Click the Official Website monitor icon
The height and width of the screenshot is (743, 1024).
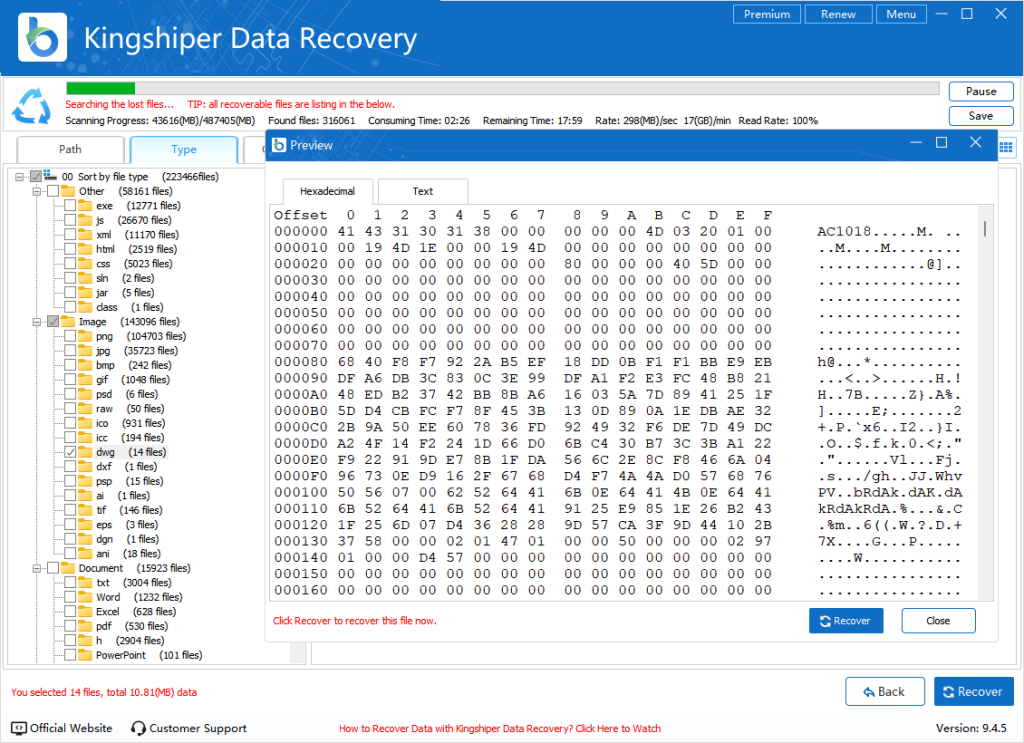(x=19, y=728)
